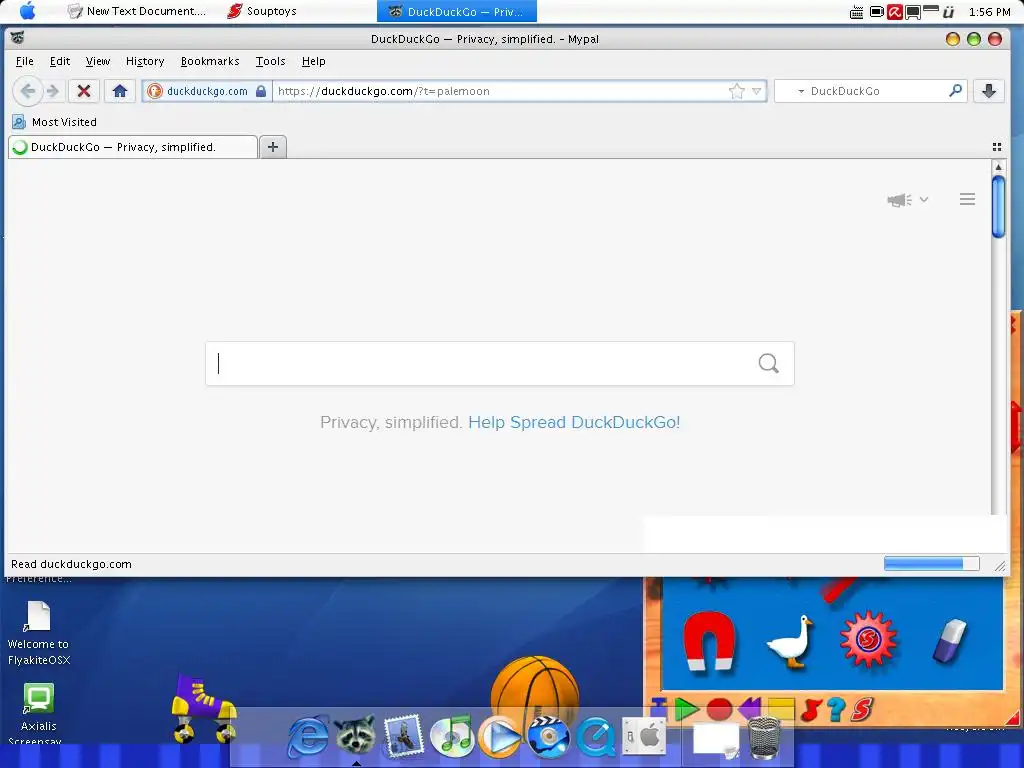Click the Forward arrow in Mypal toolbar
Viewport: 1024px width, 768px height.
coord(53,91)
